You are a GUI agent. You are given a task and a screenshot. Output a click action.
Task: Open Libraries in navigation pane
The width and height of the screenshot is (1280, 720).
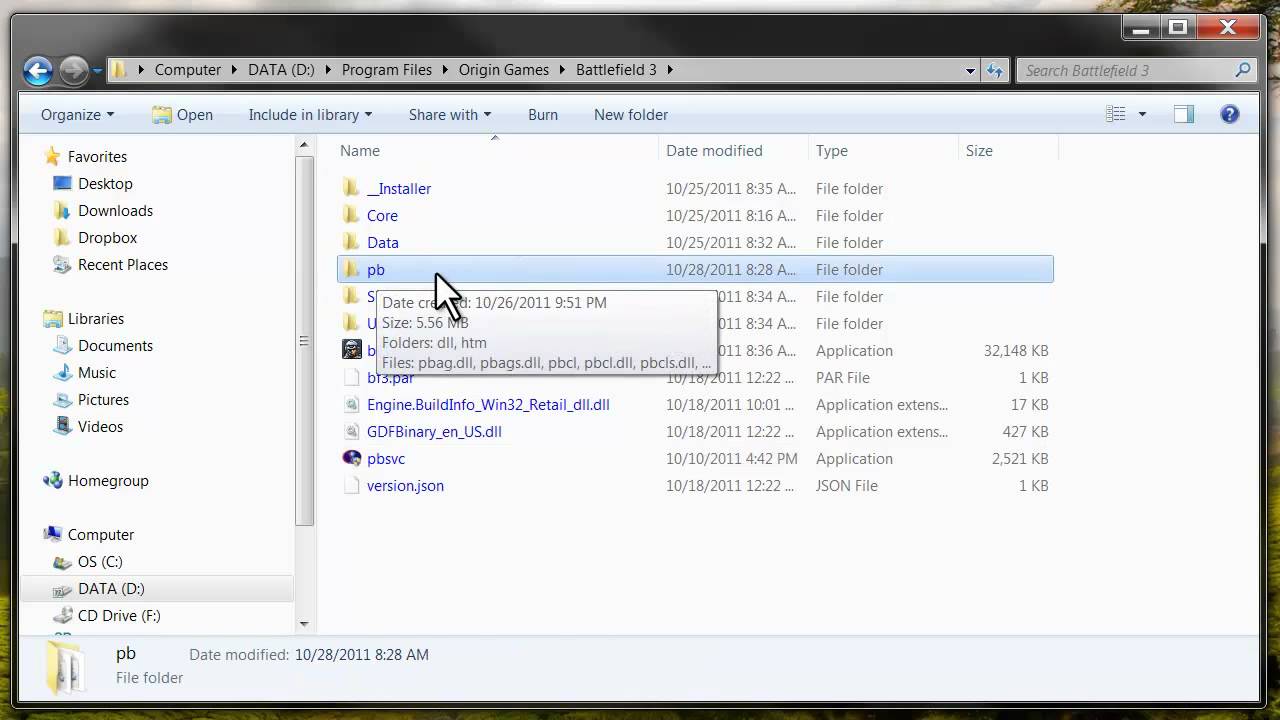96,319
